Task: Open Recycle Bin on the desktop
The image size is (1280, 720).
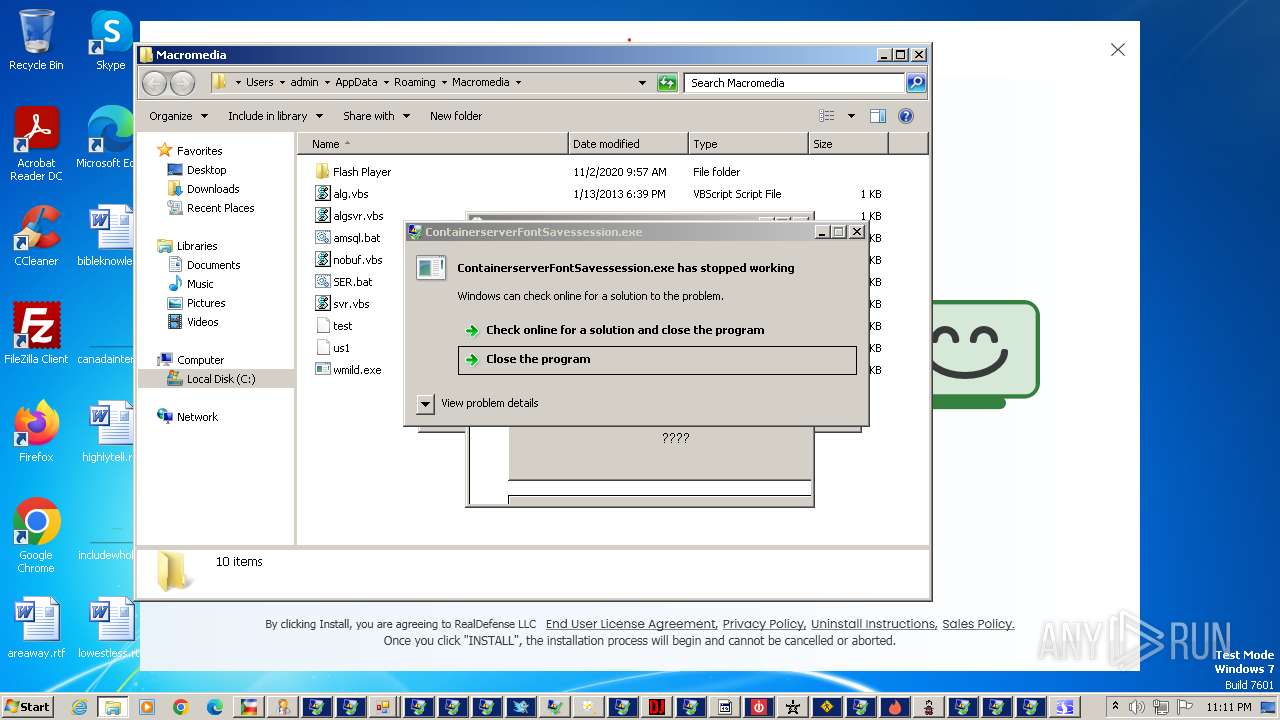Action: [36, 40]
